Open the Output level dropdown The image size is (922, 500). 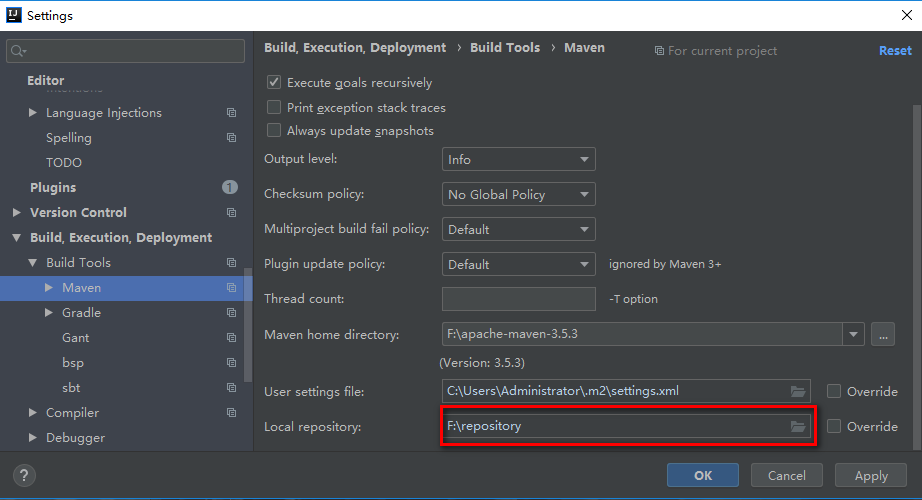pyautogui.click(x=518, y=160)
